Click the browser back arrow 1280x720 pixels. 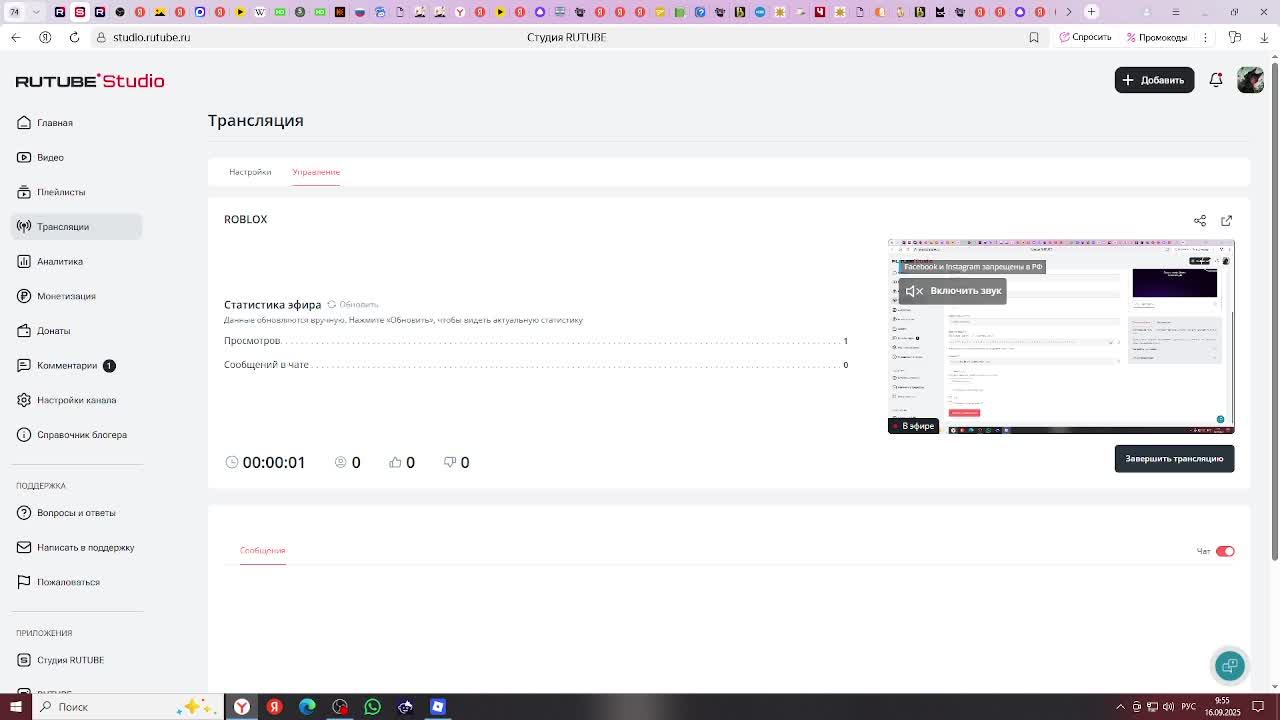pos(15,37)
